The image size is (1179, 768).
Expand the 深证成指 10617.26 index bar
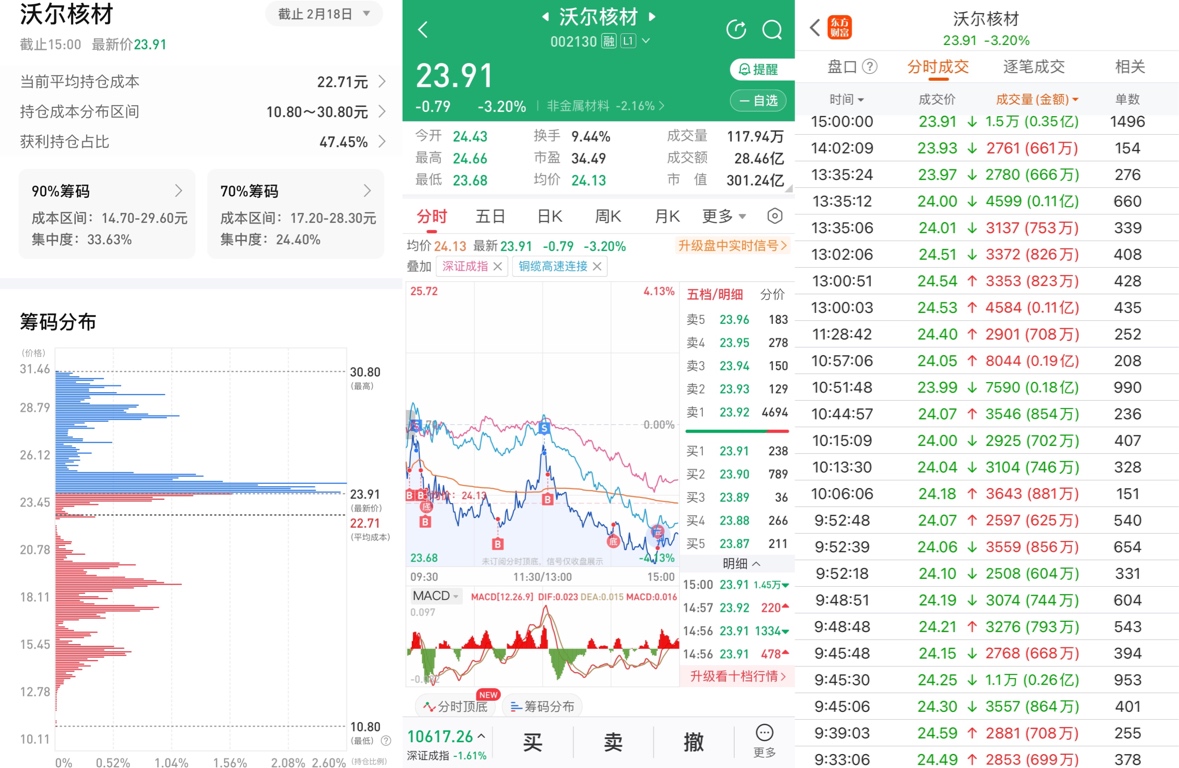pyautogui.click(x=447, y=744)
